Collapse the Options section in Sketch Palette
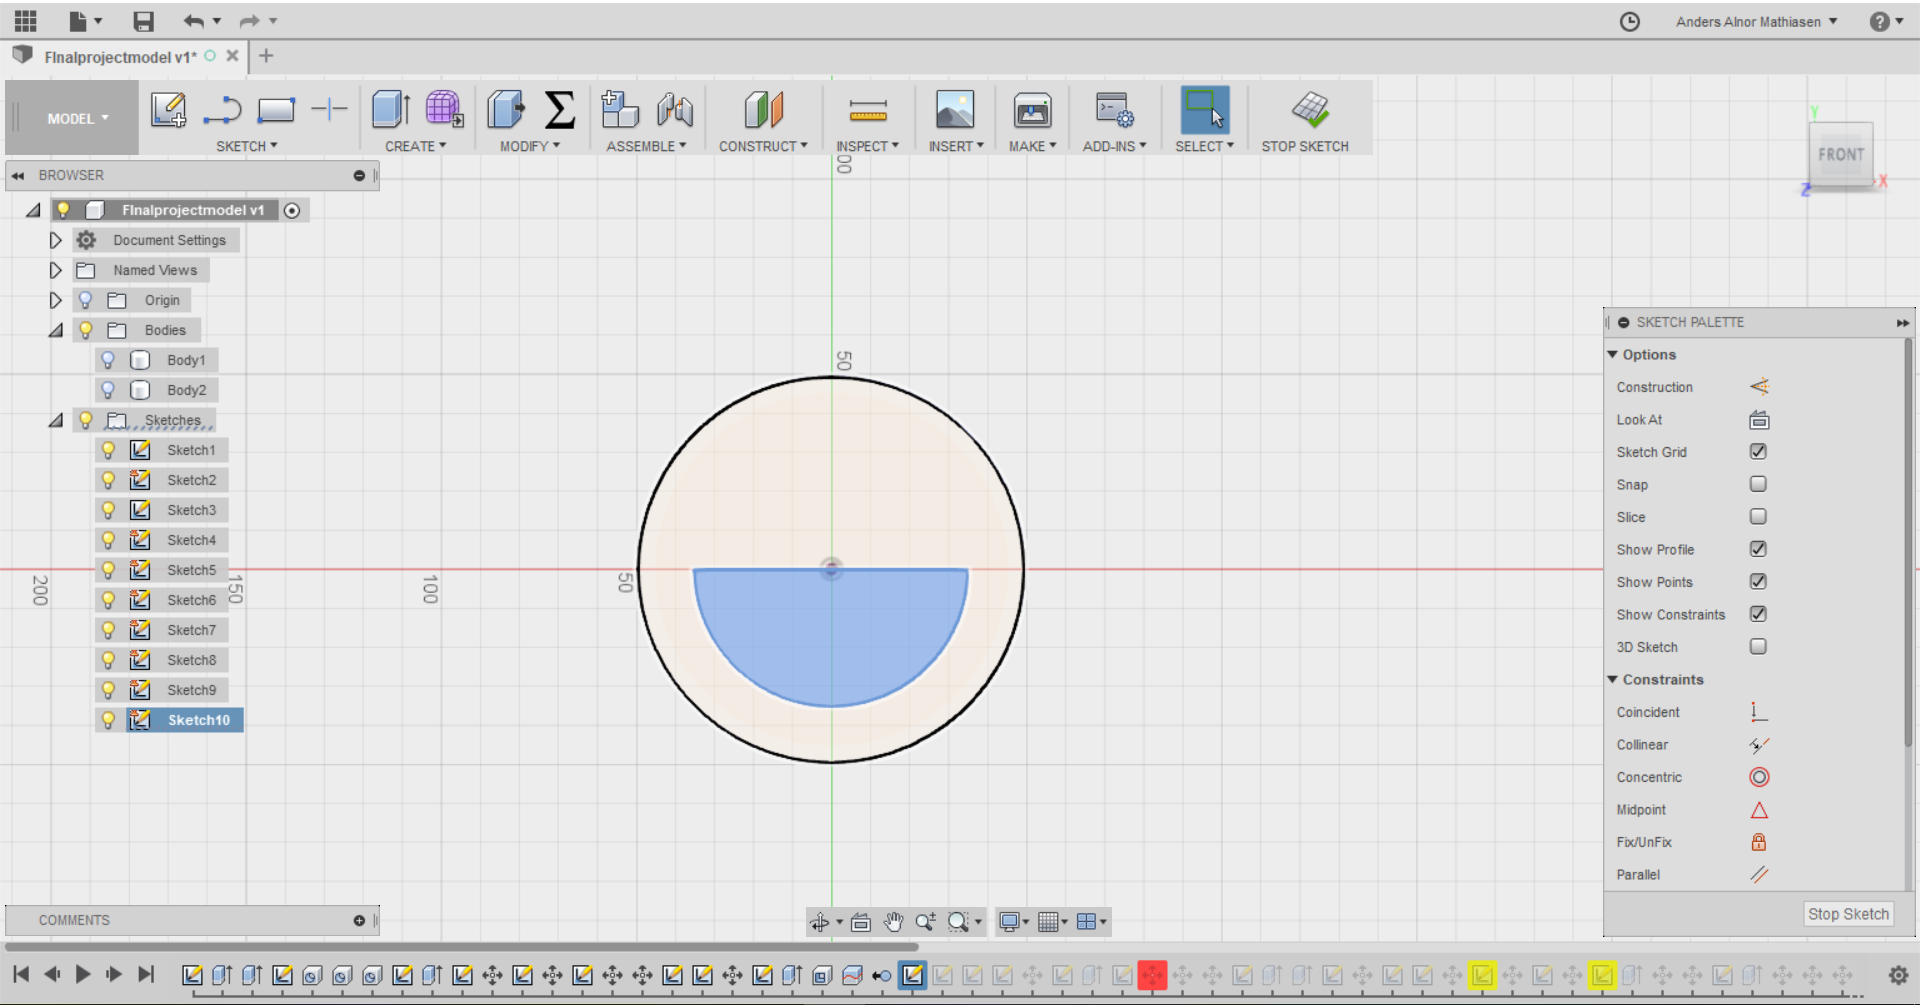Image resolution: width=1920 pixels, height=1005 pixels. 1612,355
